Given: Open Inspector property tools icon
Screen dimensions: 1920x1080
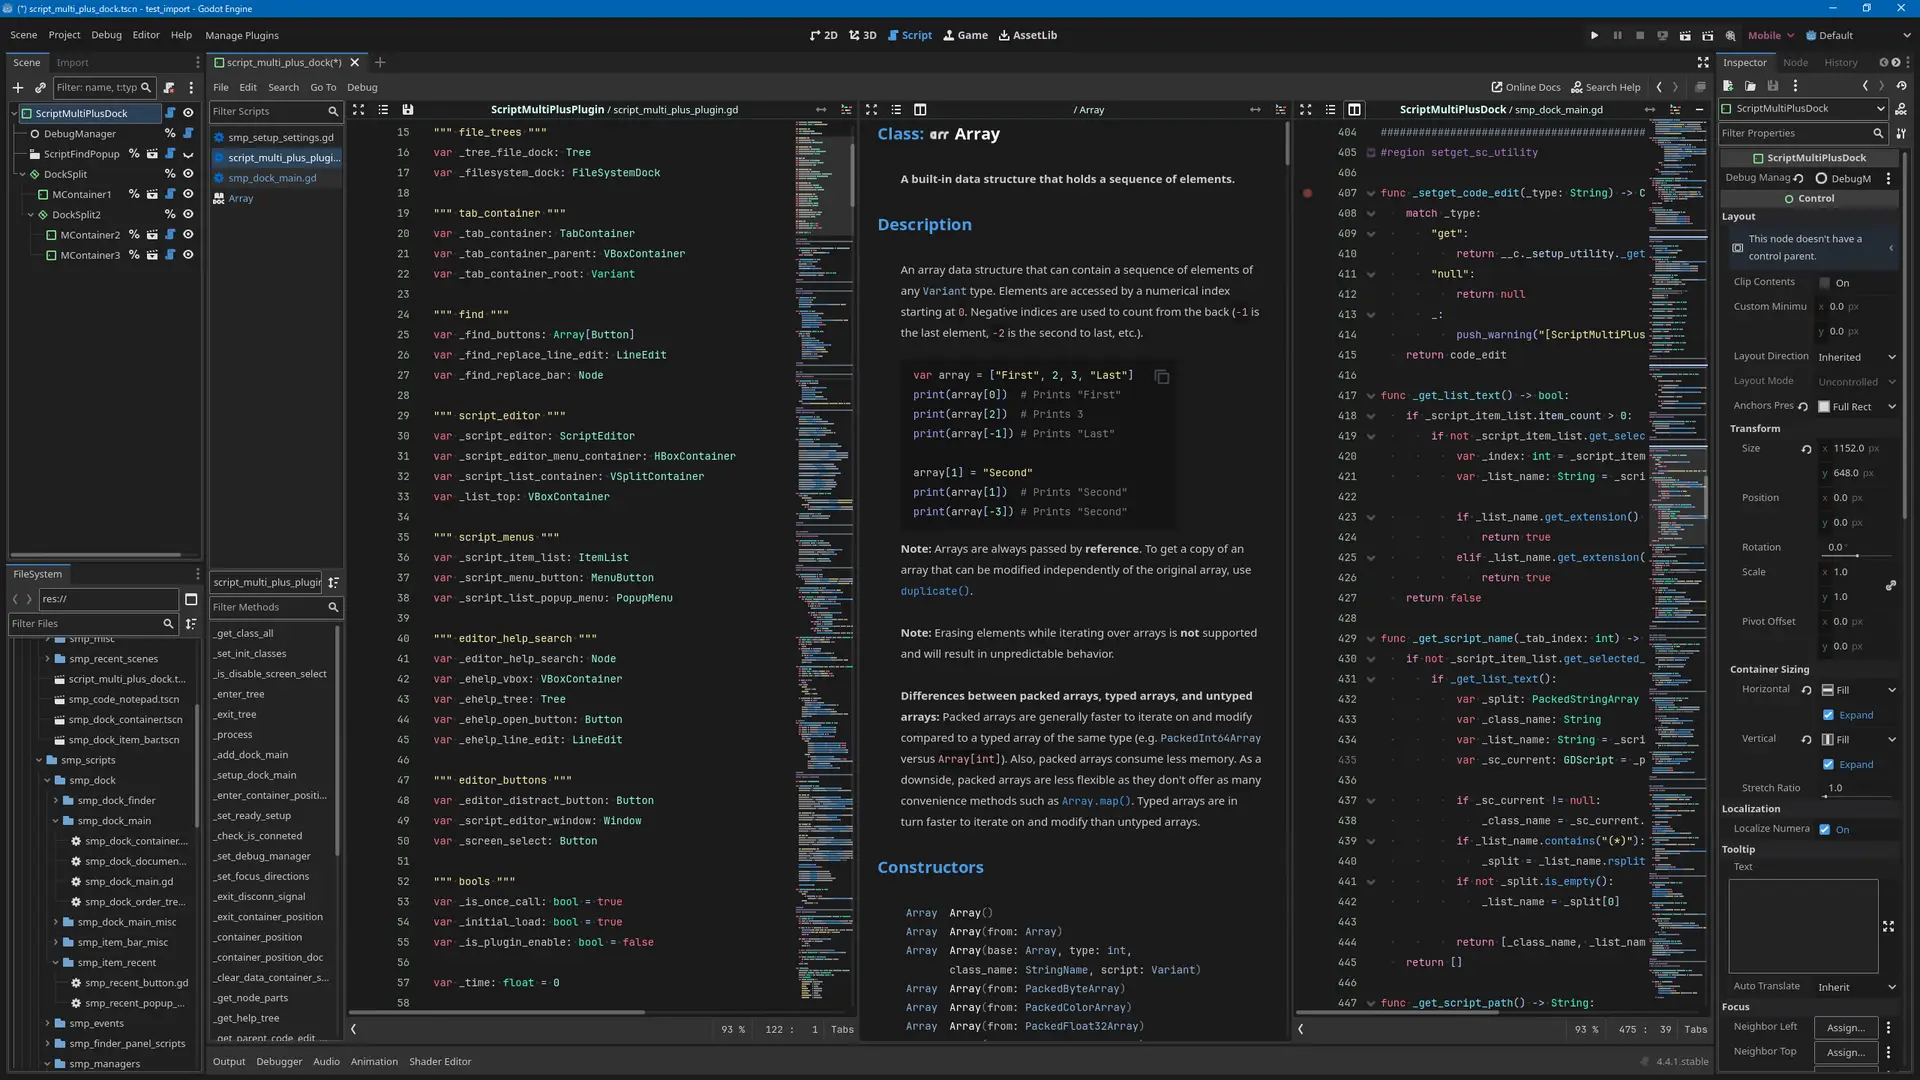Looking at the screenshot, I should [x=1901, y=133].
